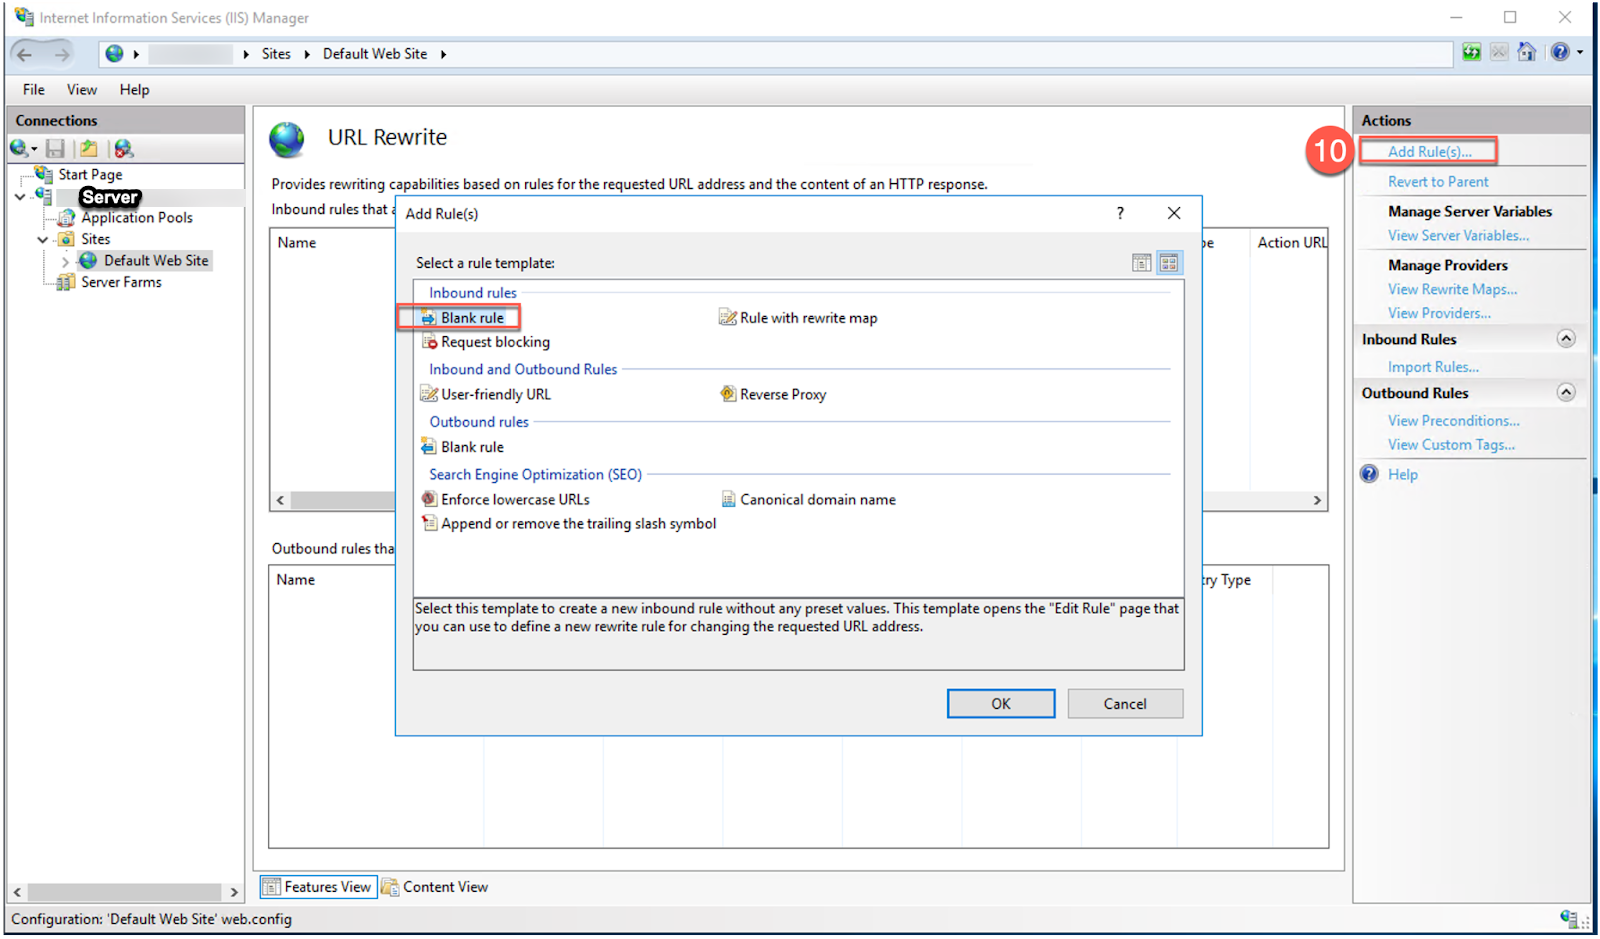The height and width of the screenshot is (939, 1600).
Task: Click Import Rules... link
Action: point(1433,367)
